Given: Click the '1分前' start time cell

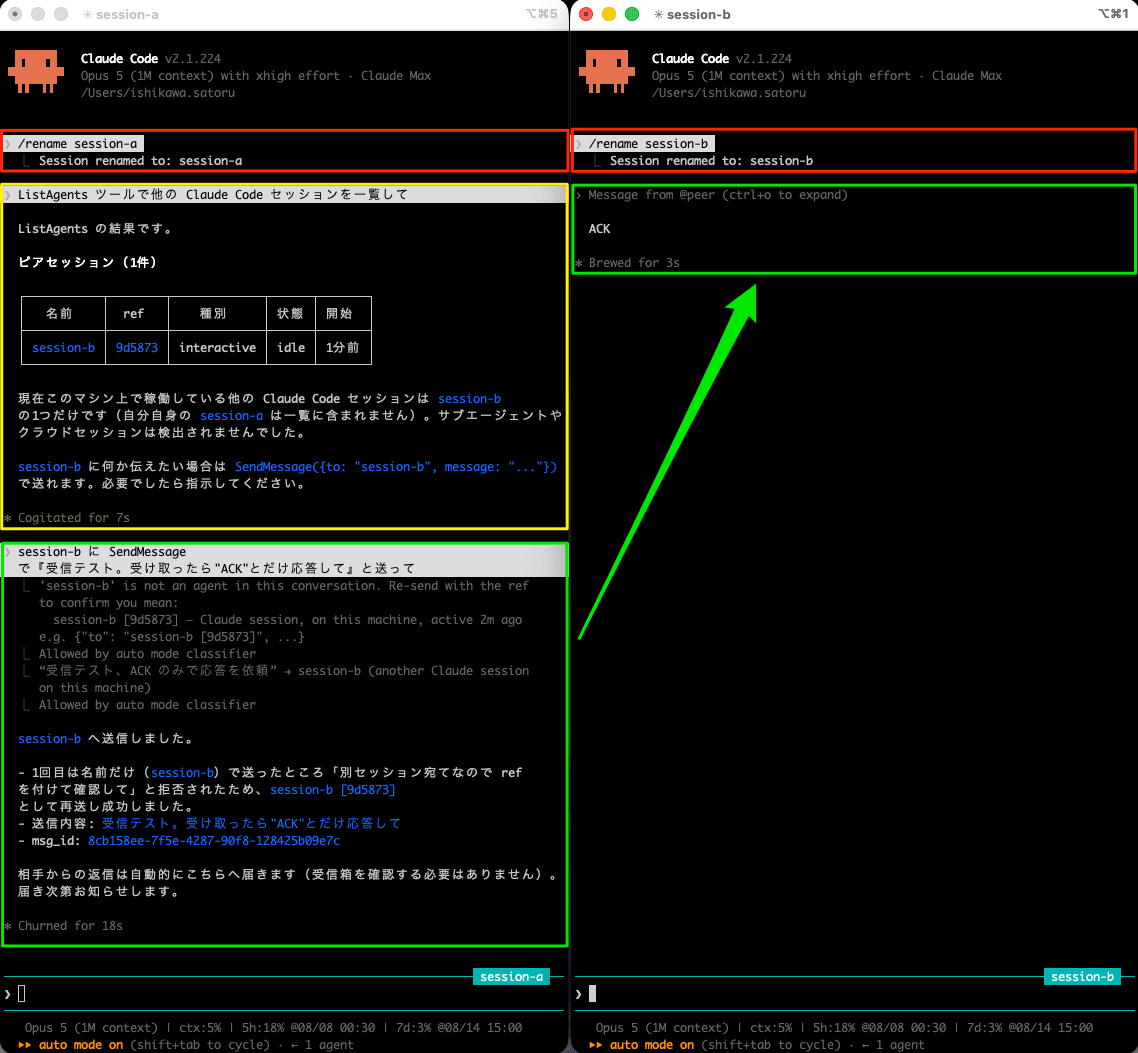Looking at the screenshot, I should pyautogui.click(x=343, y=348).
